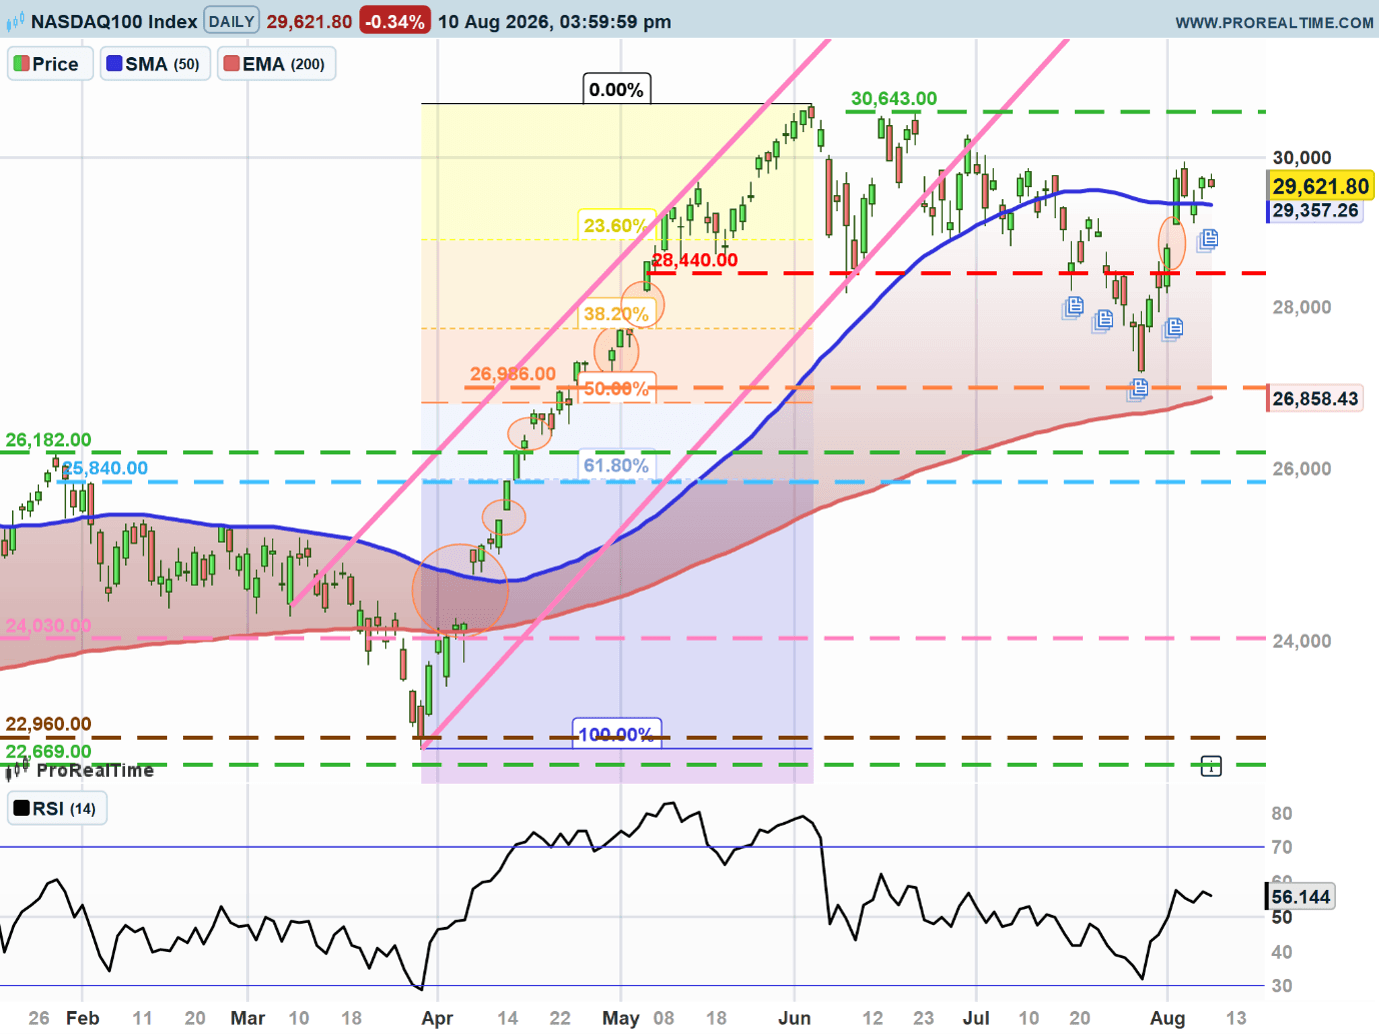This screenshot has width=1379, height=1034.
Task: Click the Jul label on the time axis
Action: pyautogui.click(x=976, y=1018)
